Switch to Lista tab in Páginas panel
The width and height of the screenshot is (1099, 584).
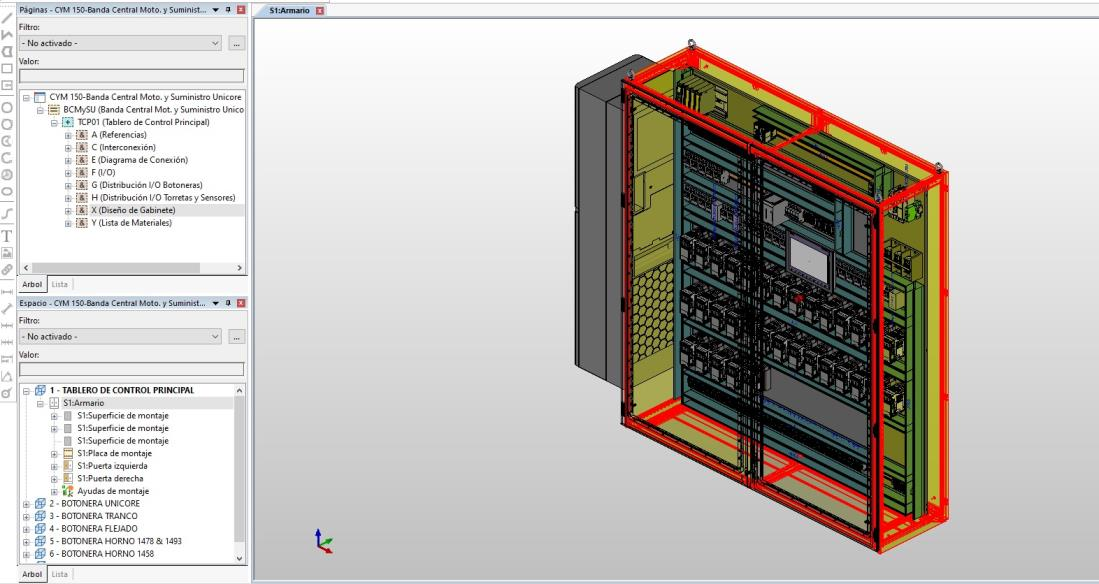[x=60, y=284]
